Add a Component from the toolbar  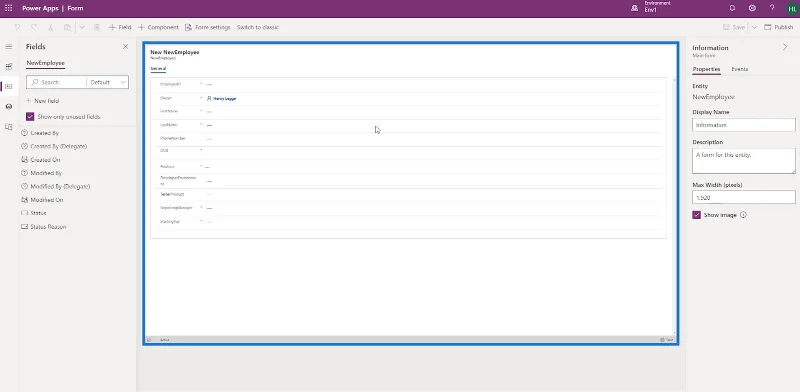[158, 28]
